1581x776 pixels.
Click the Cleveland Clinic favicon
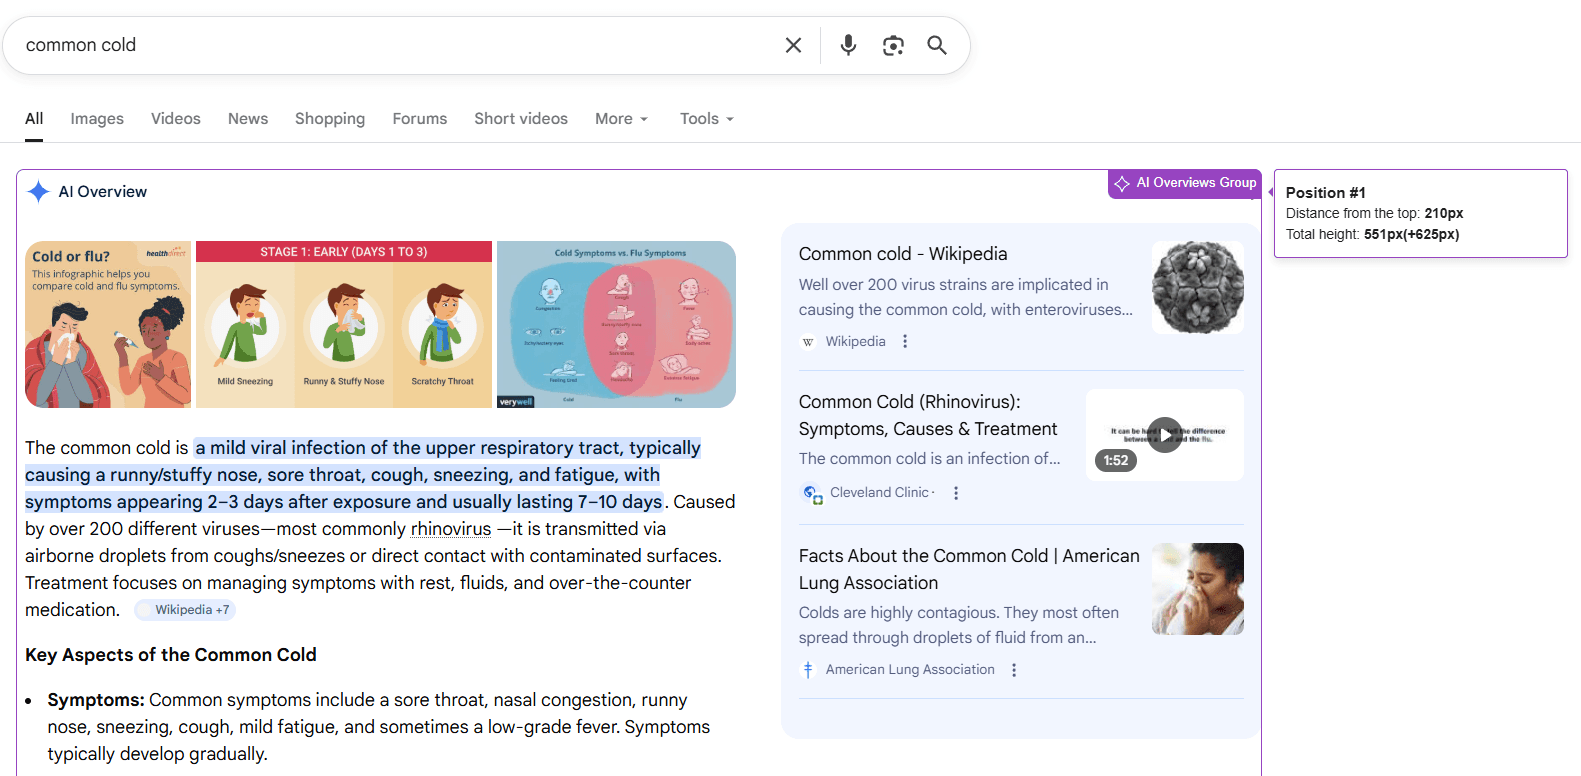tap(813, 493)
